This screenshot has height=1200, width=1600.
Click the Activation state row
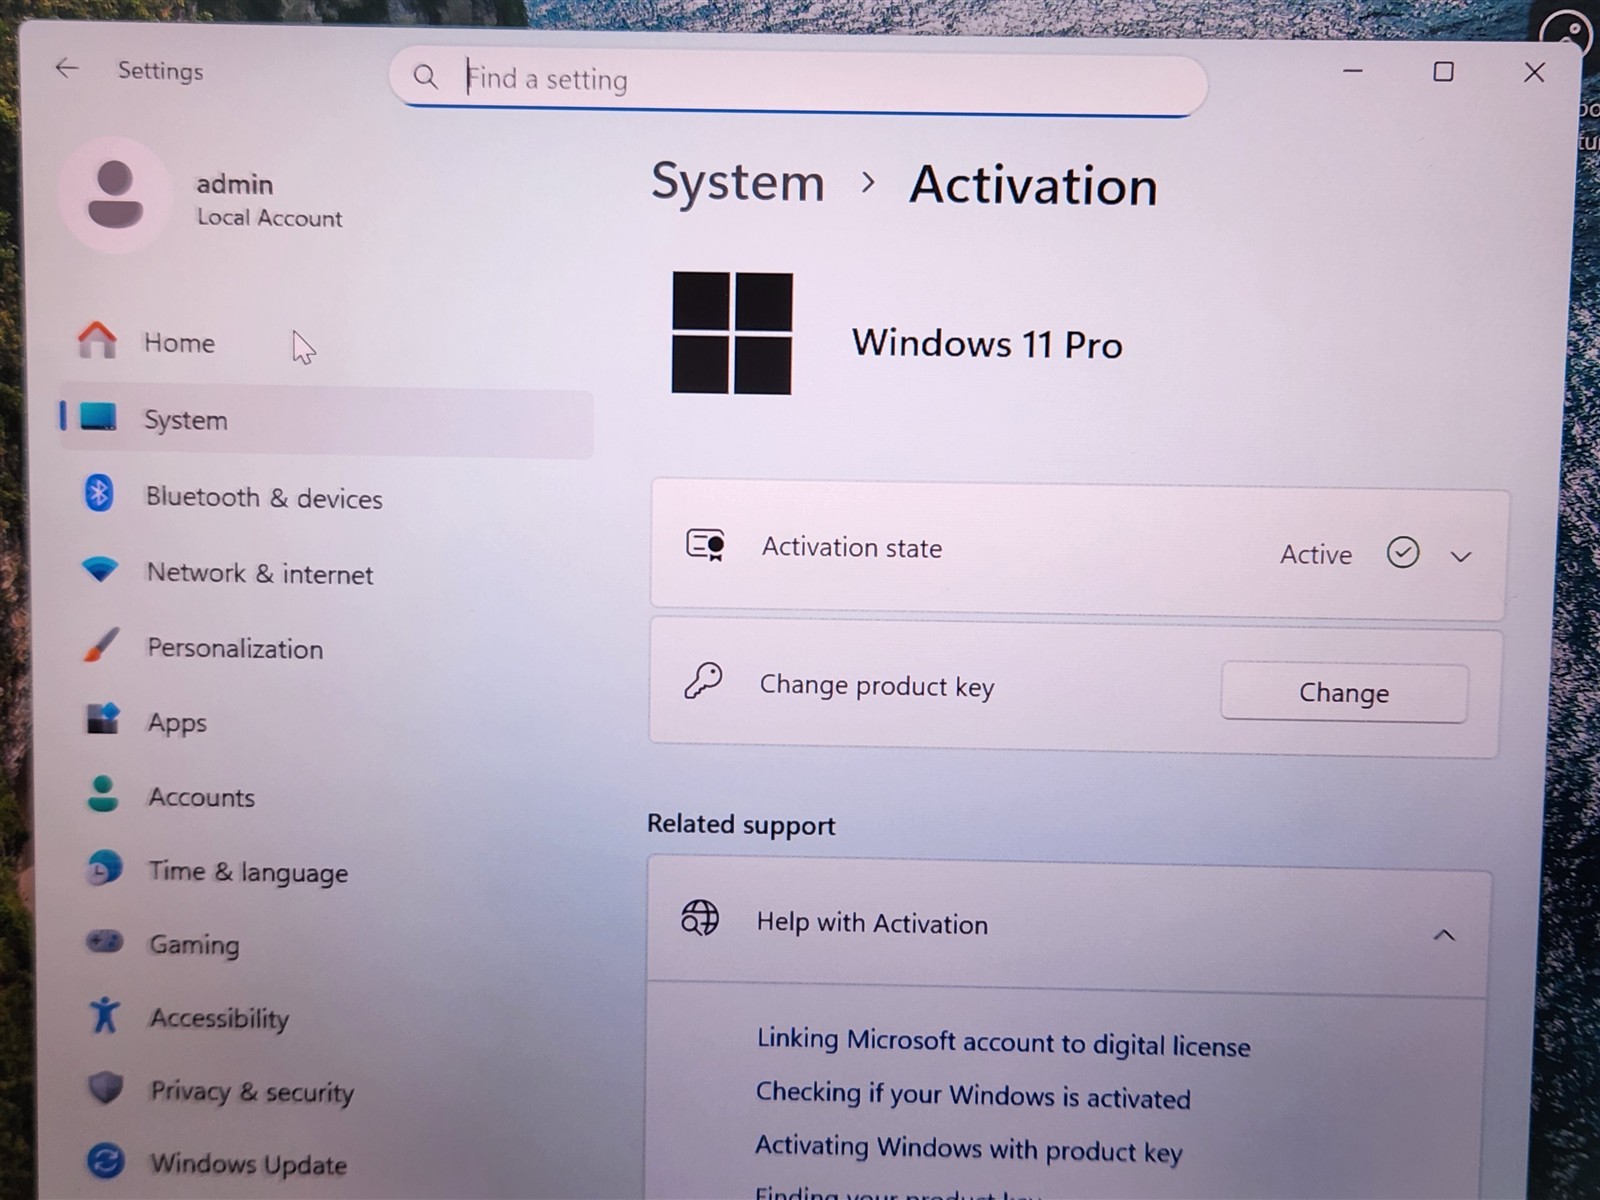(1078, 548)
